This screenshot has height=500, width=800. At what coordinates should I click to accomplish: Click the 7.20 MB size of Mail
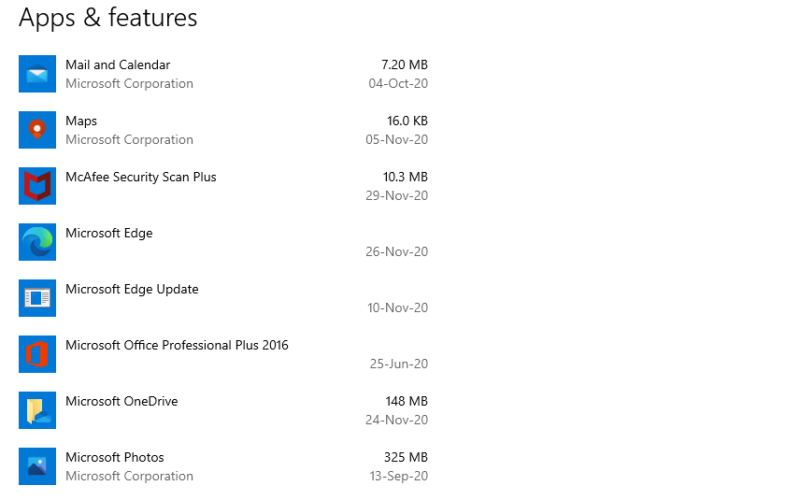click(x=404, y=65)
